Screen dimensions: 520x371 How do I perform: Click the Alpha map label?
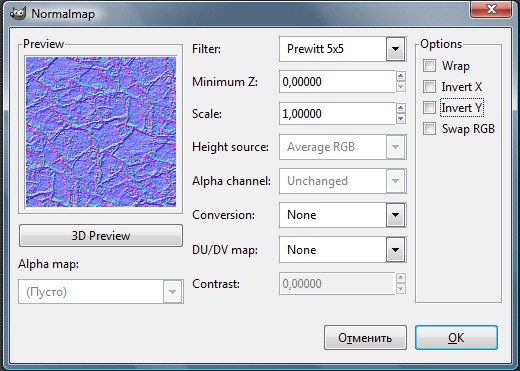[x=48, y=264]
